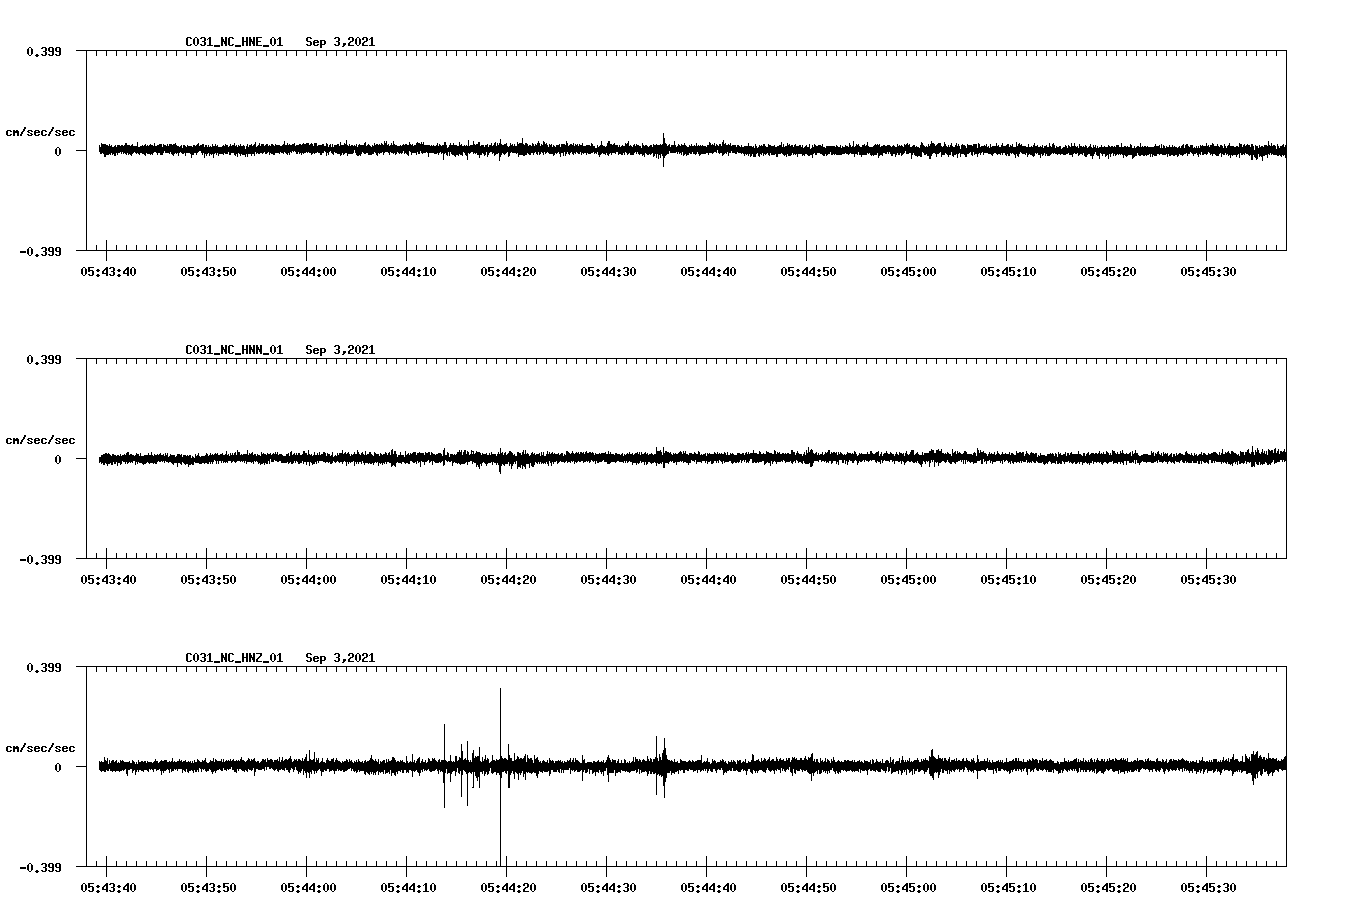The image size is (1358, 924).
Task: Select the 05:45:20 time label under HNE plot
Action: [x=1108, y=272]
